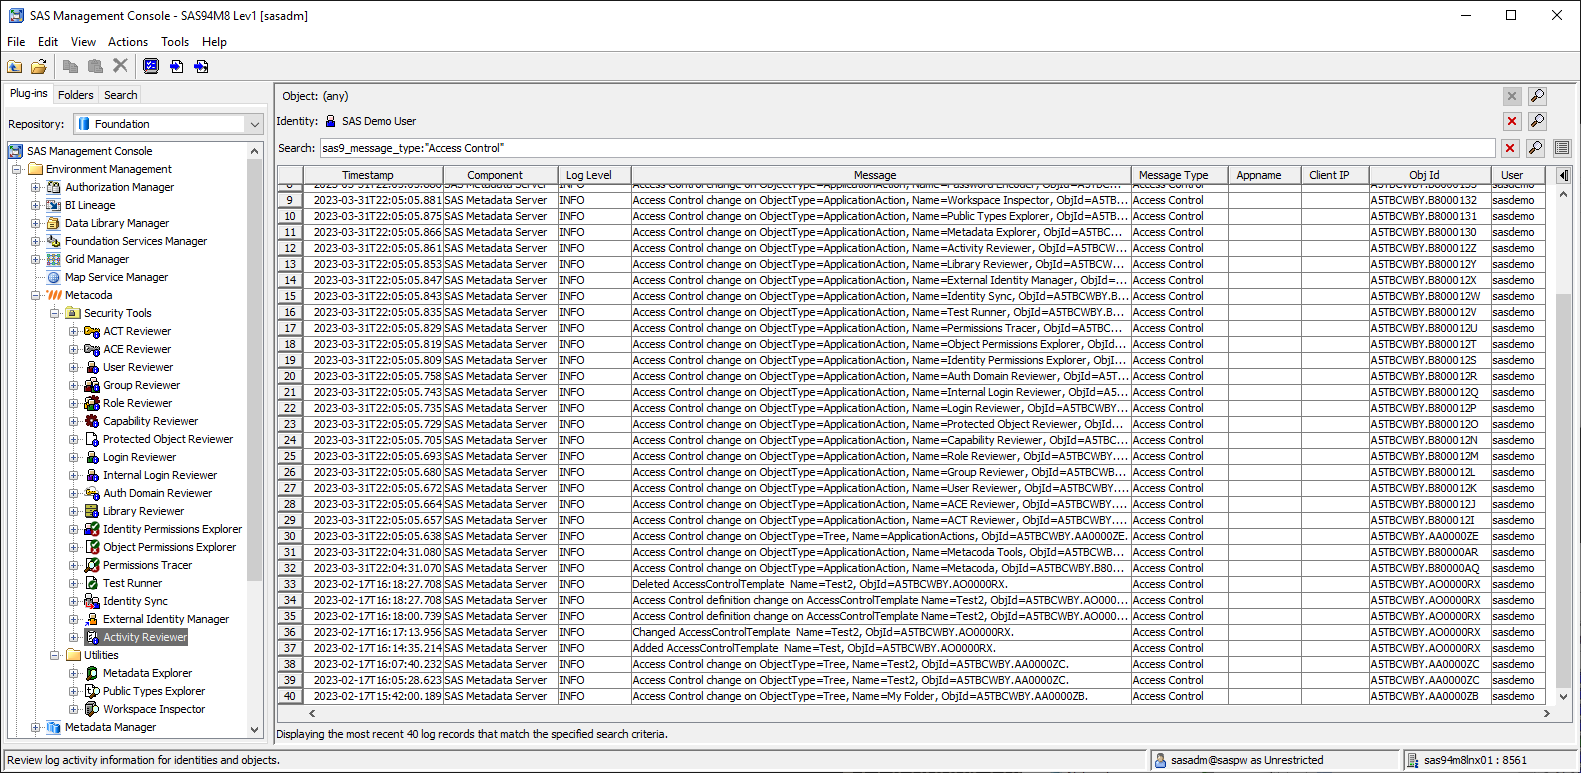1581x773 pixels.
Task: Collapse the Environment Management node
Action: tap(17, 169)
